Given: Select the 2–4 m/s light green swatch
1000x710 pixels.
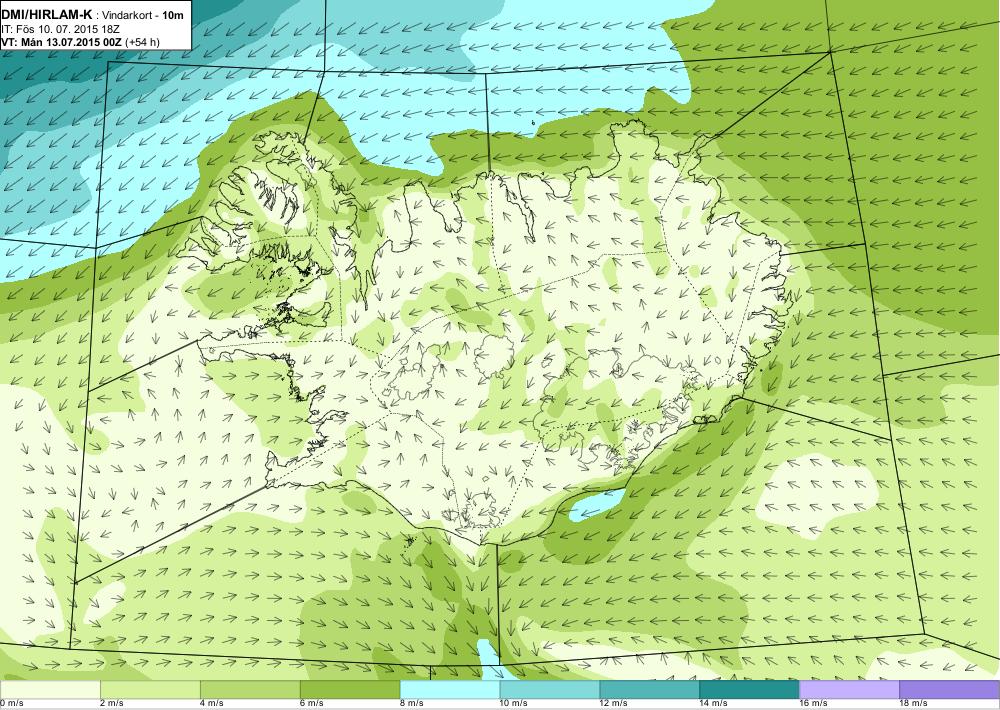Looking at the screenshot, I should click(x=150, y=690).
